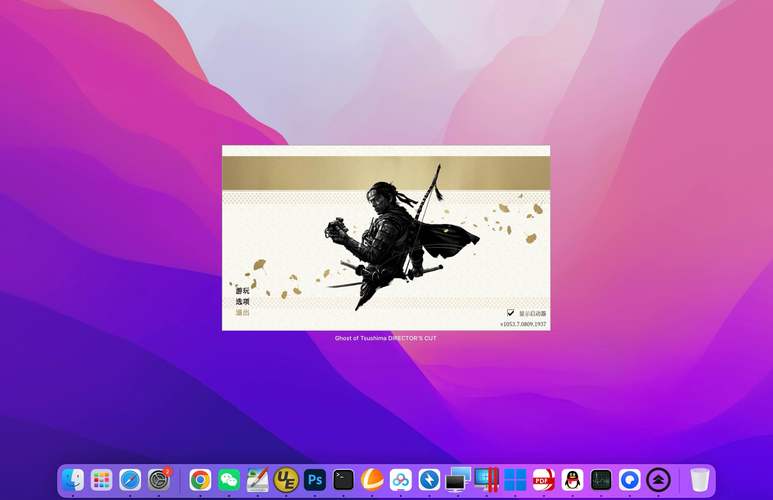The height and width of the screenshot is (500, 773).
Task: Launch Safari from the Dock
Action: coord(130,479)
